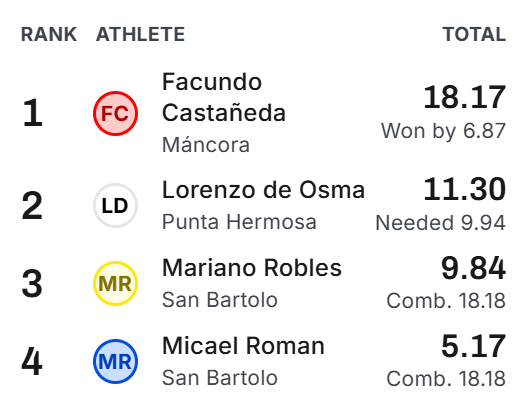Screen dimensions: 522x400
Task: Click the 'Needed 9.94' text
Action: (441, 223)
